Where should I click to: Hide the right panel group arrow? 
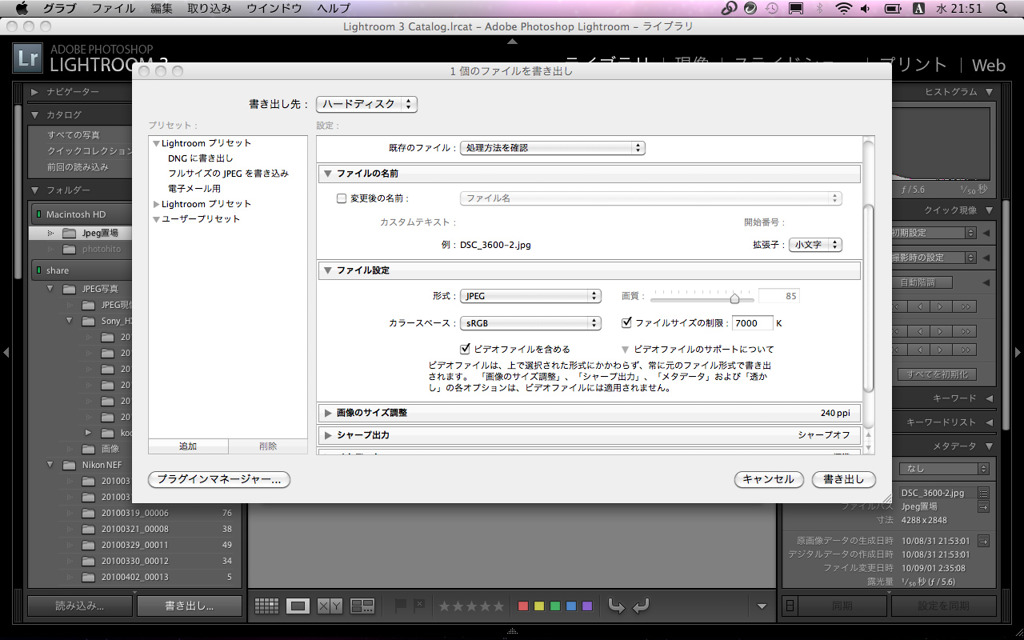pyautogui.click(x=1017, y=352)
